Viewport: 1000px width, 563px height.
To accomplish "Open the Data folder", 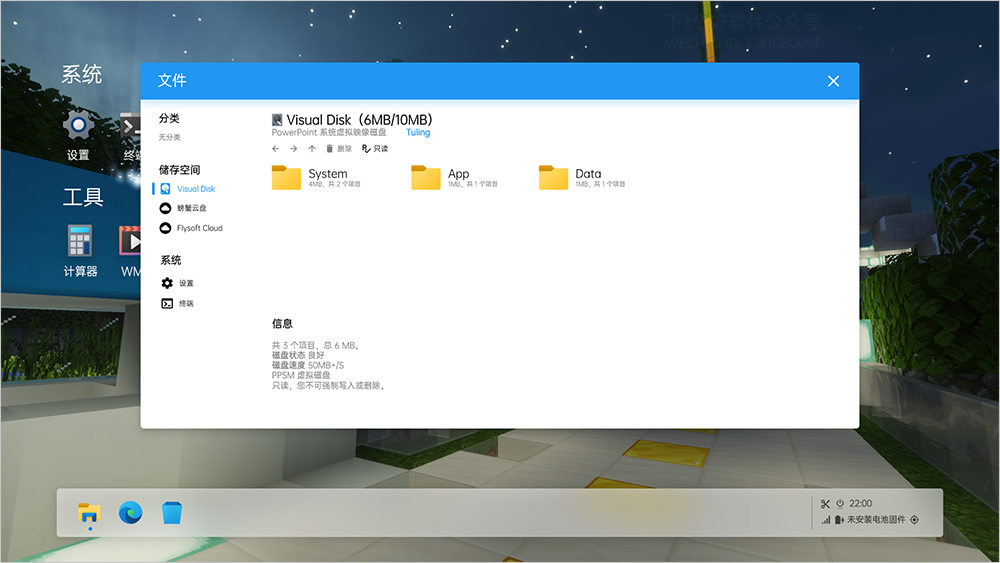I will [582, 178].
